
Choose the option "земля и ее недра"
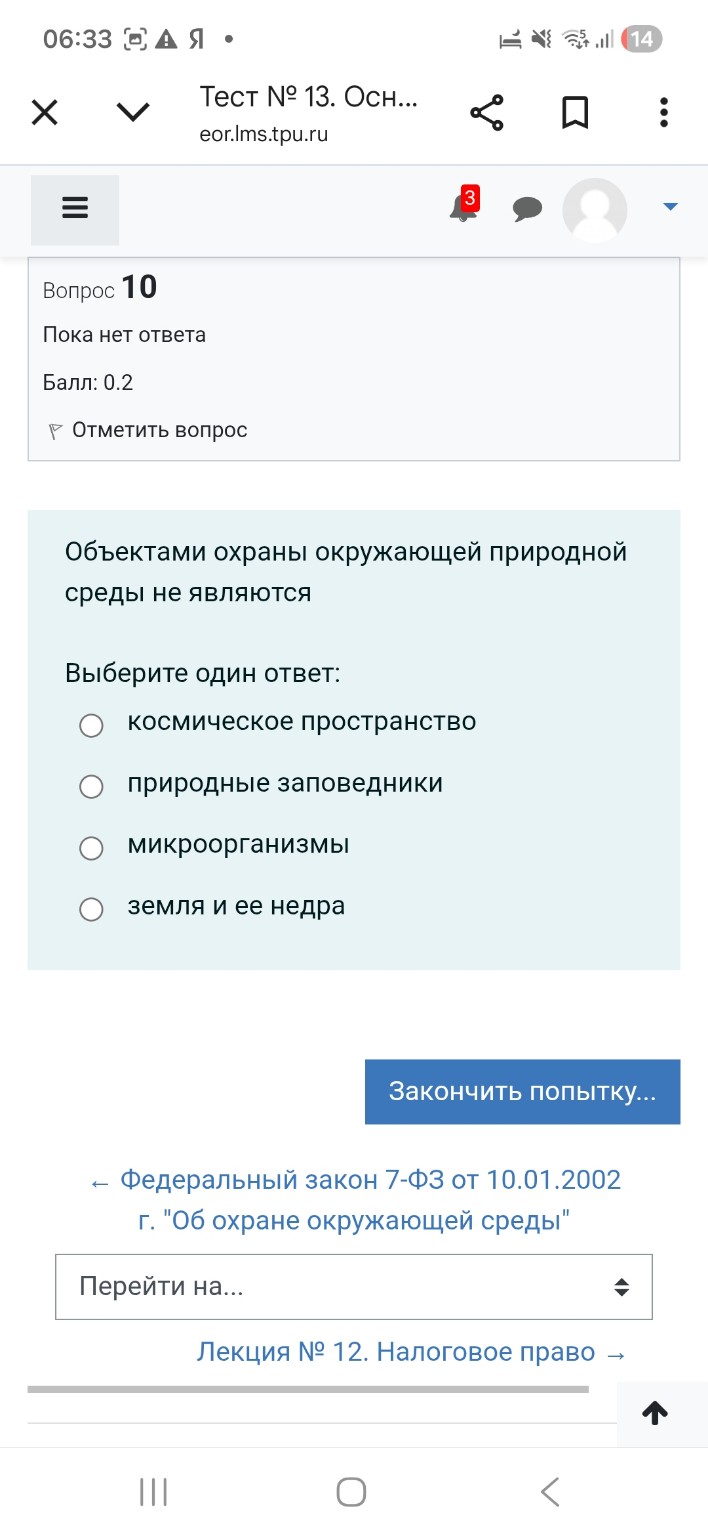click(91, 909)
